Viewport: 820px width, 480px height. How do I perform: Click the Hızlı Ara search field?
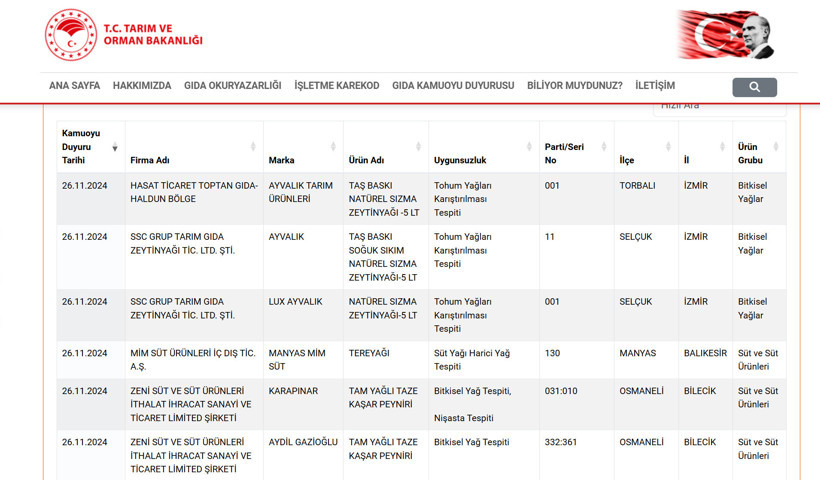click(x=719, y=108)
